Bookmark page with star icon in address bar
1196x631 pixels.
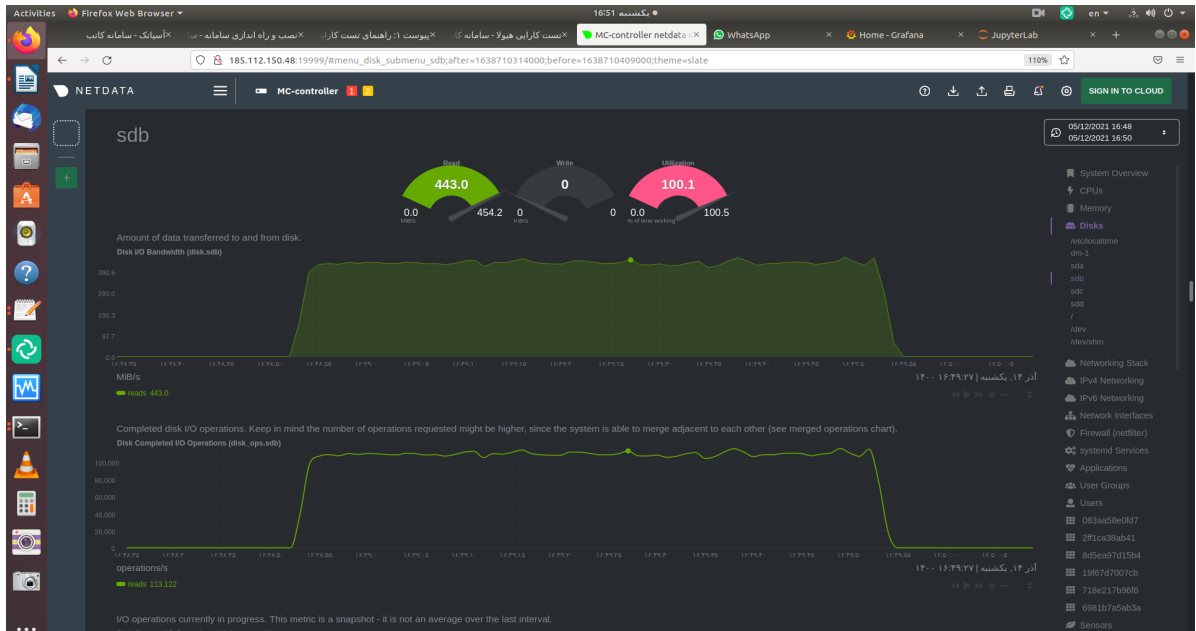point(1064,60)
